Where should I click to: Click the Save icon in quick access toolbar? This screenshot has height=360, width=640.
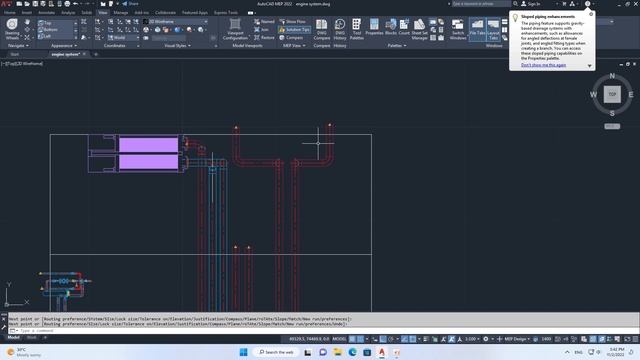click(x=35, y=4)
